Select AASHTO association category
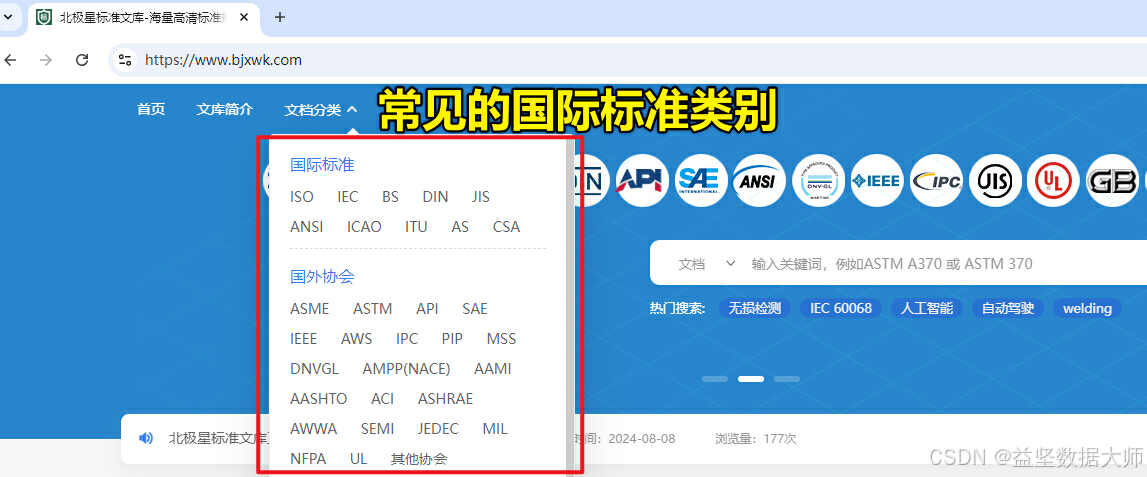The width and height of the screenshot is (1147, 477). coord(318,399)
